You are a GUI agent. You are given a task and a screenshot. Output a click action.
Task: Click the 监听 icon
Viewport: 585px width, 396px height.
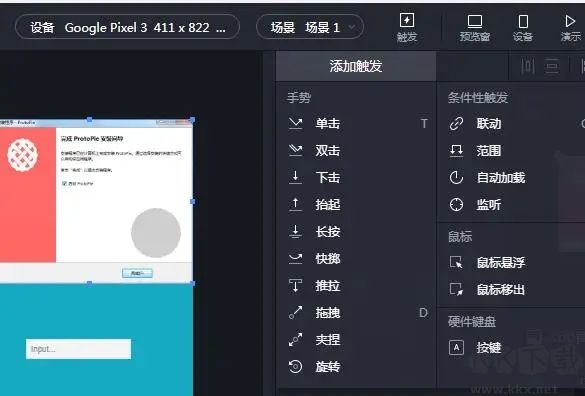tap(456, 205)
